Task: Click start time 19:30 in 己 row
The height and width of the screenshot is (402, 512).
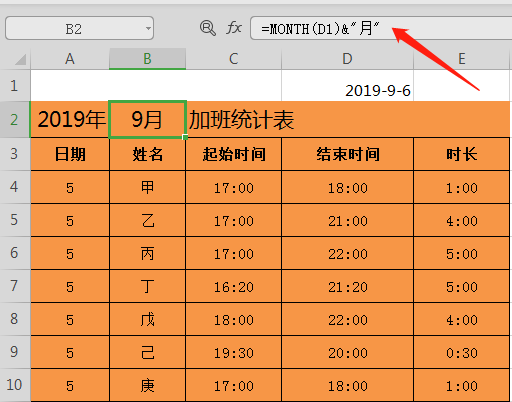Action: coord(233,352)
